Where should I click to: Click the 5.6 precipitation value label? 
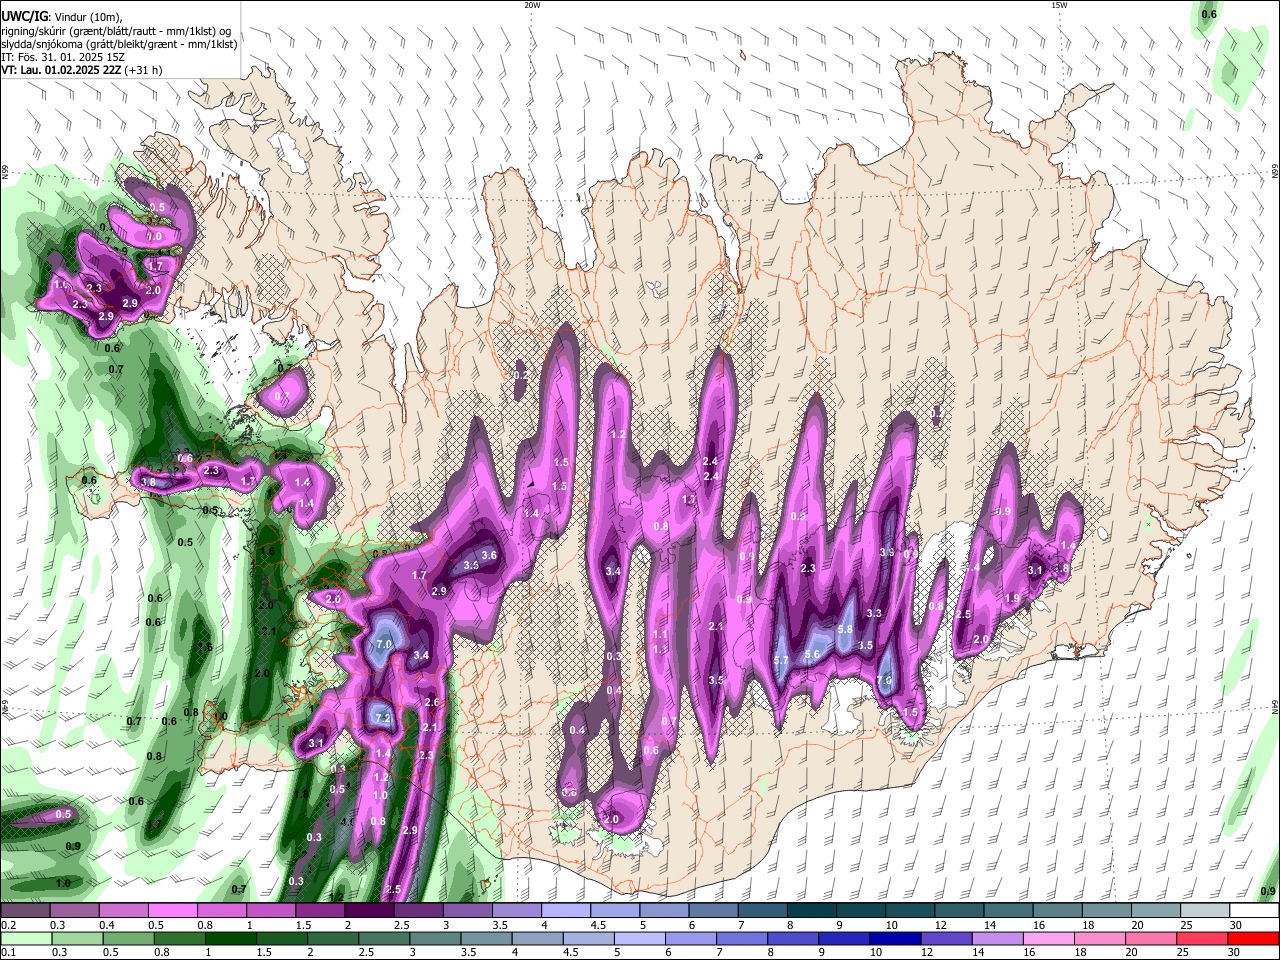click(812, 654)
